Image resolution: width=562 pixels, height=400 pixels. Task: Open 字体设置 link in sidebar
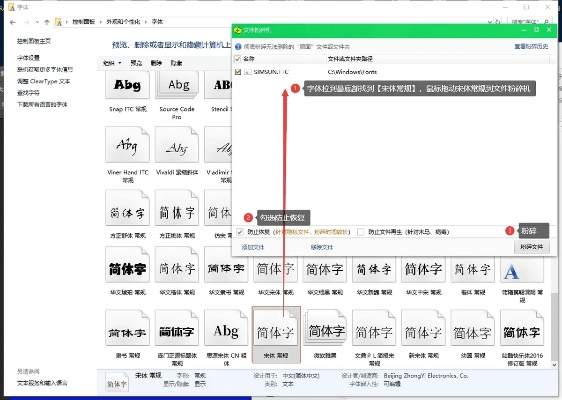28,58
